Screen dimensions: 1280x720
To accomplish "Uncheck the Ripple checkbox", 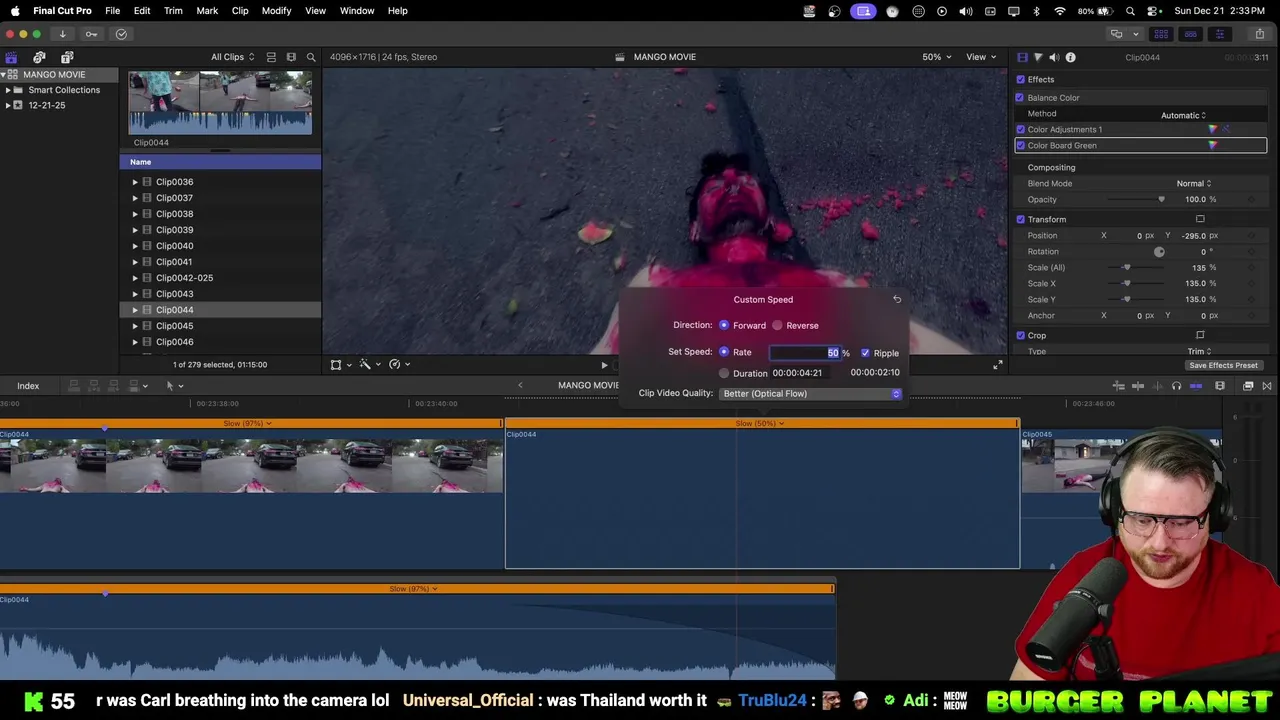I will point(865,353).
